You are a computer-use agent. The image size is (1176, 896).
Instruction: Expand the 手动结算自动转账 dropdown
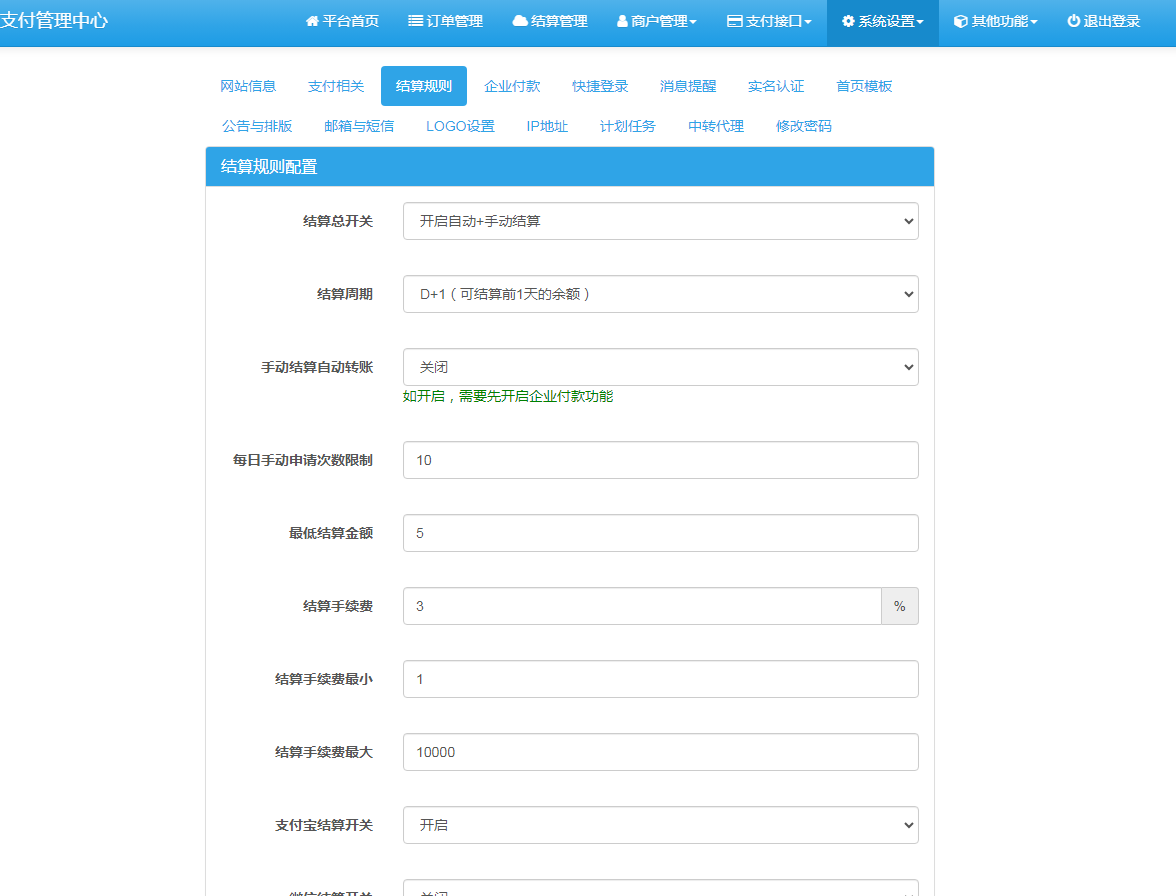(x=660, y=367)
